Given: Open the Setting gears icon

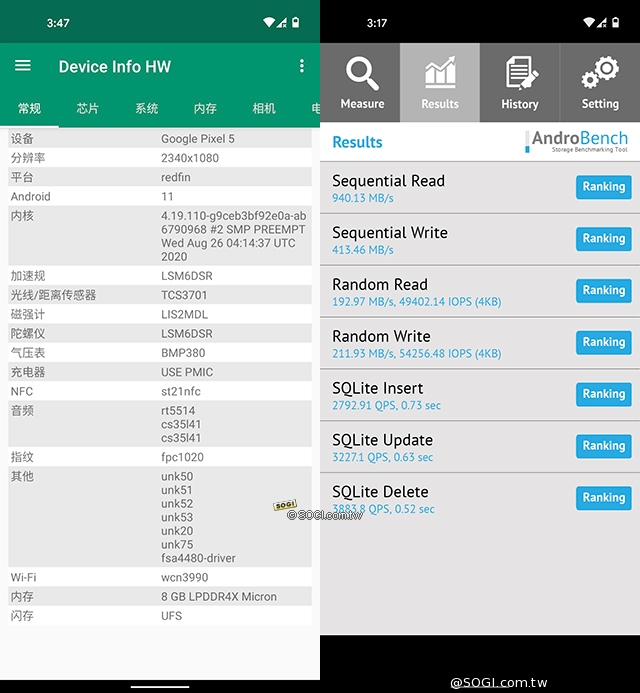Looking at the screenshot, I should coord(600,82).
